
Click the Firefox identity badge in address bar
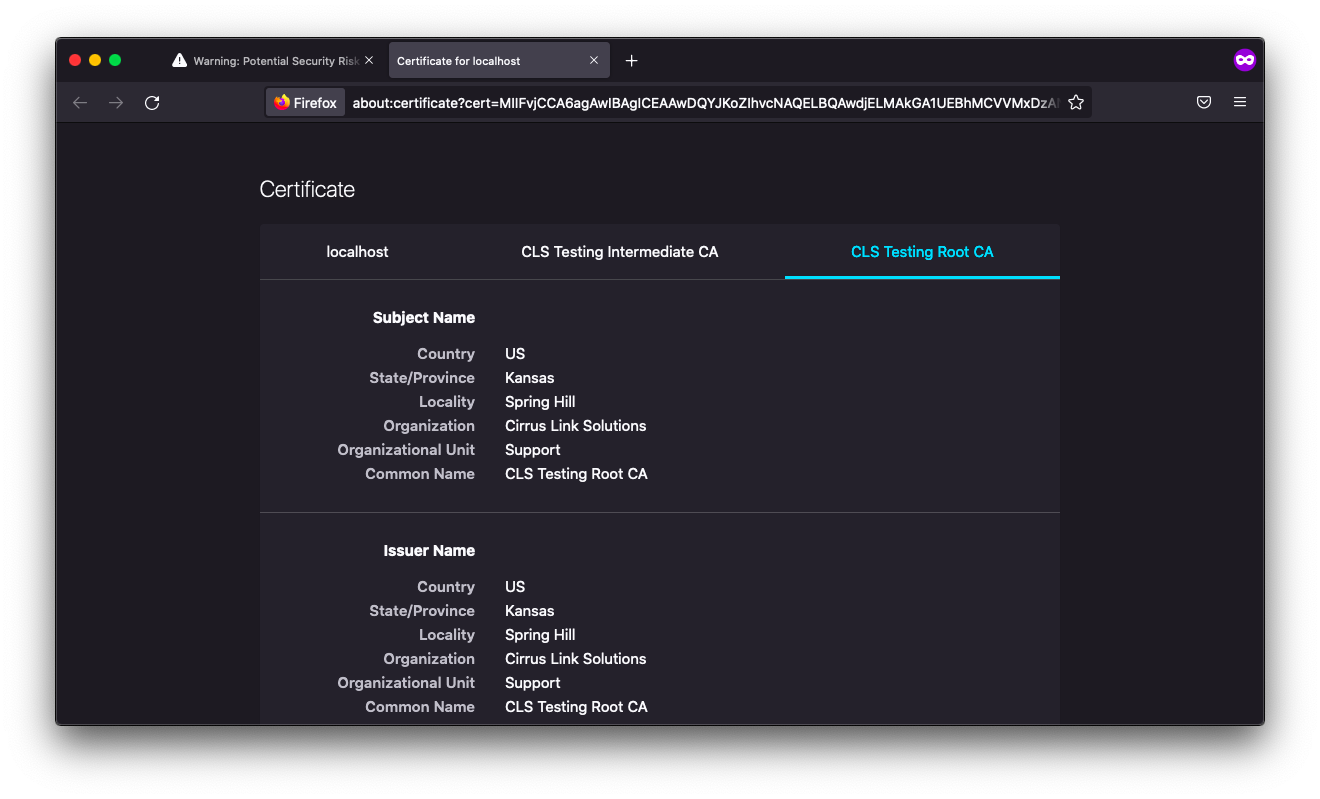tap(306, 103)
